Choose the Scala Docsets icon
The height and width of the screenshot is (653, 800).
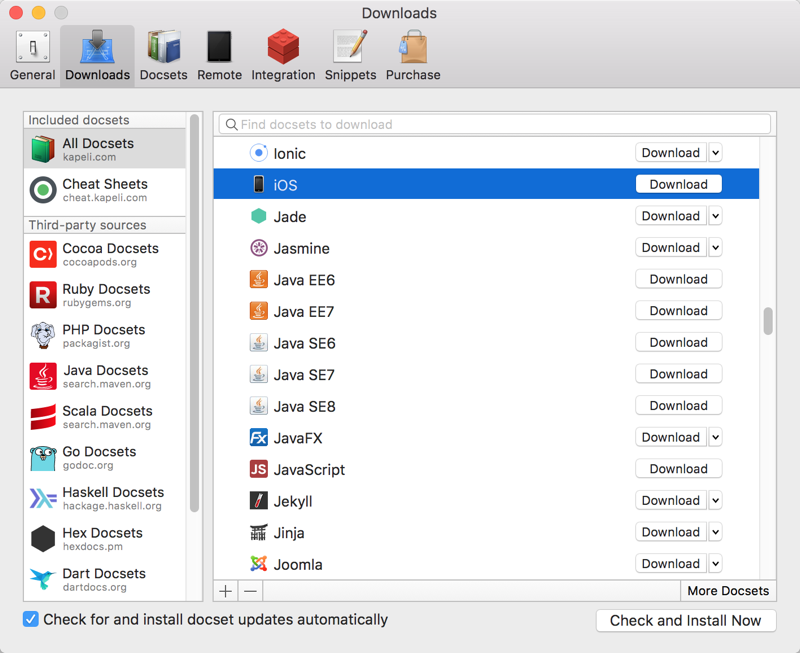click(x=43, y=417)
